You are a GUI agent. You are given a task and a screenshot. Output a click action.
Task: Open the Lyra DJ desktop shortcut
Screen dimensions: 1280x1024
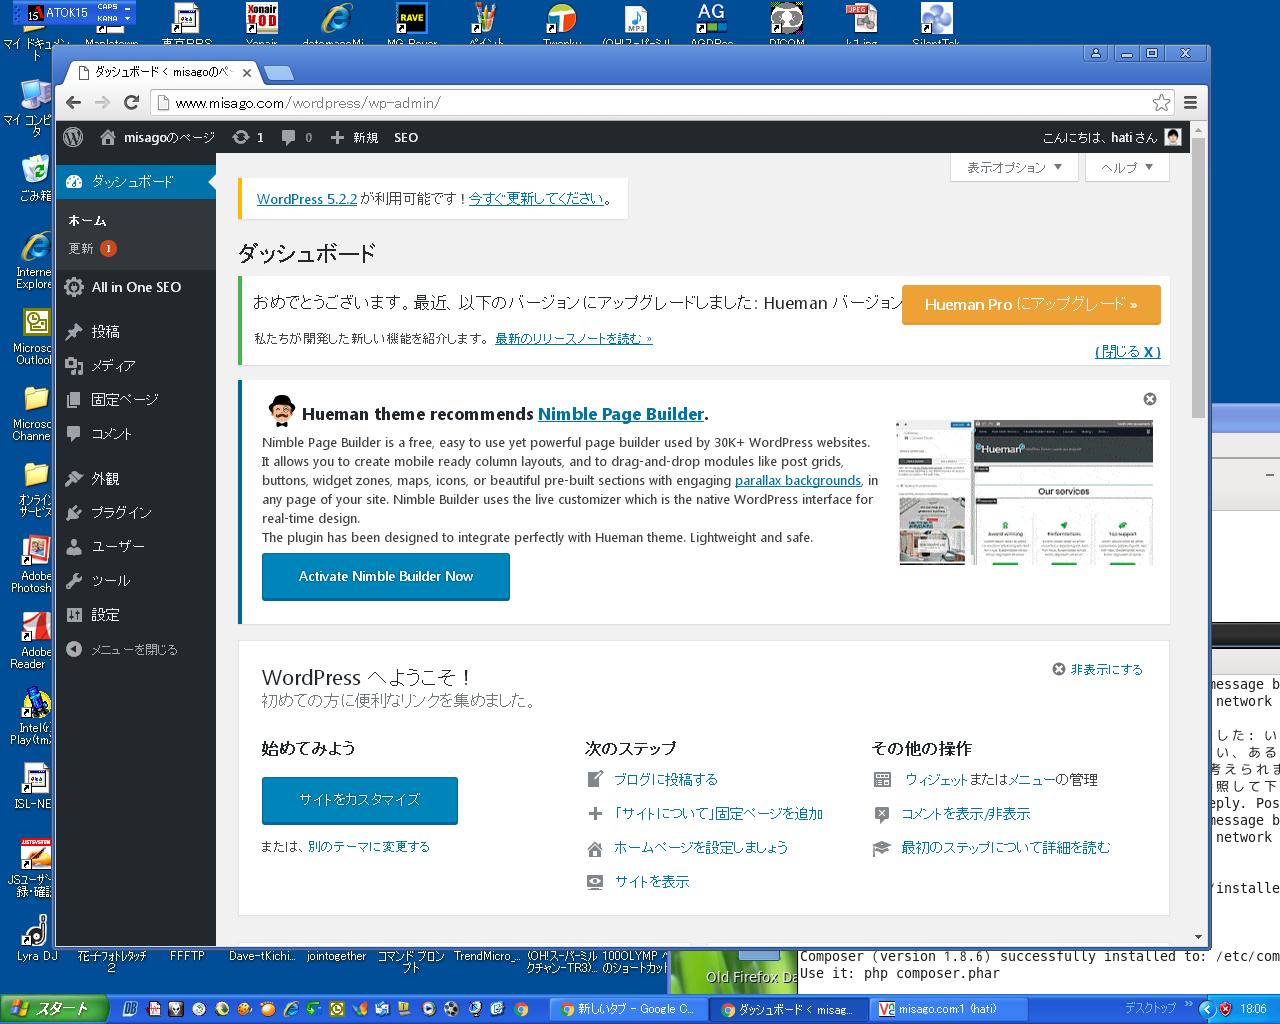point(36,939)
